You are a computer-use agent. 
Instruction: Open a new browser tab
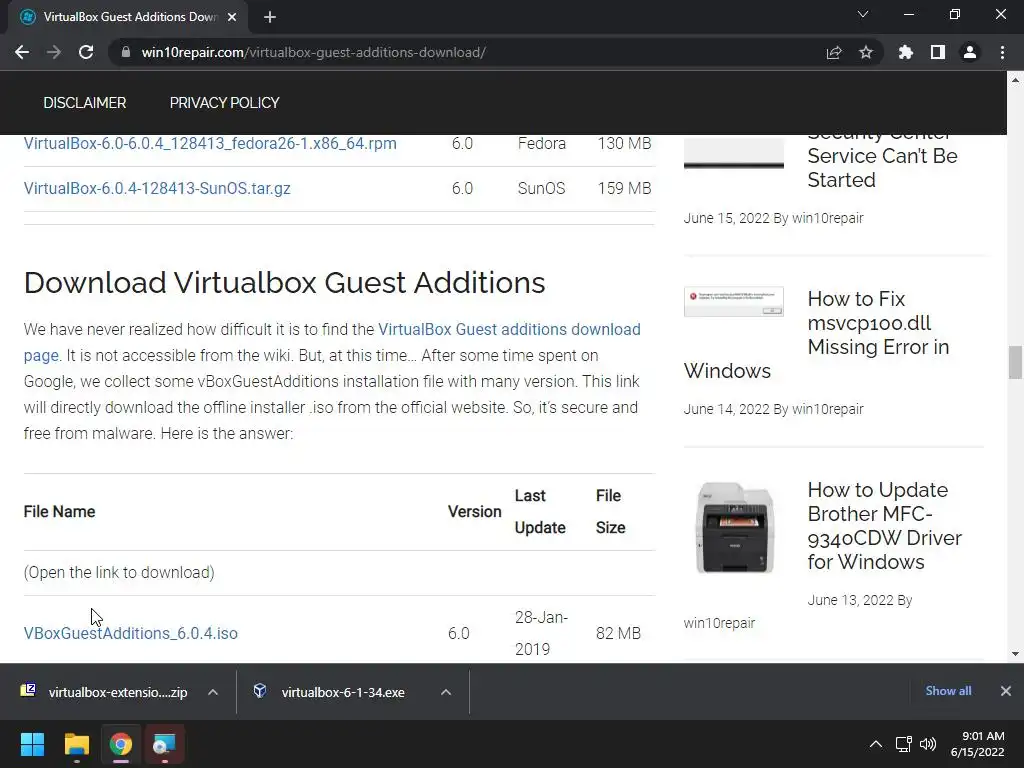(270, 17)
